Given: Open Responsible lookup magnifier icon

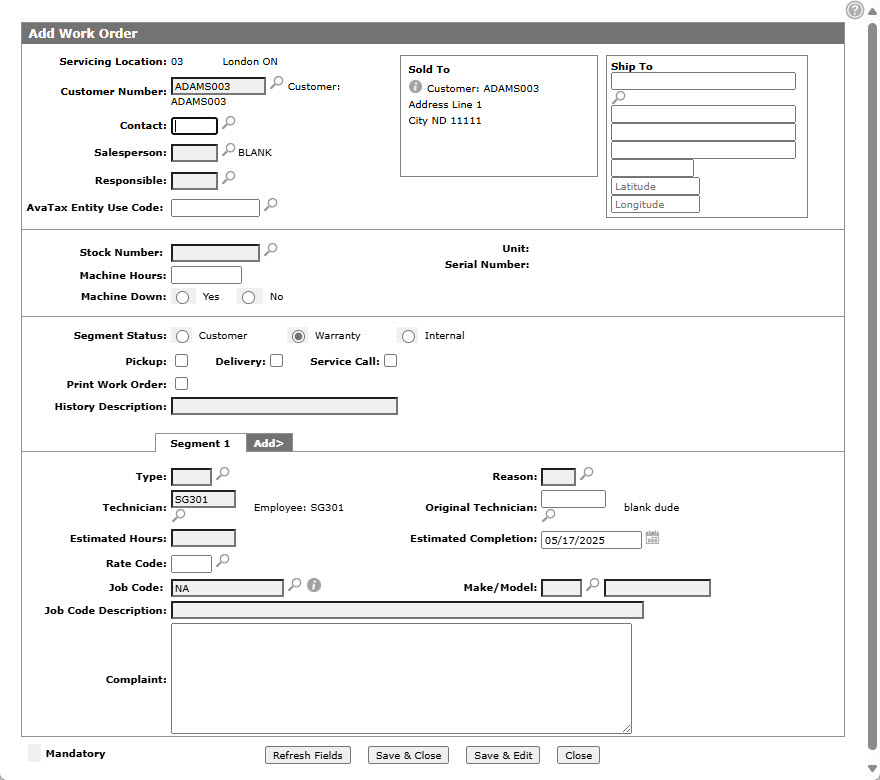Looking at the screenshot, I should click(228, 178).
